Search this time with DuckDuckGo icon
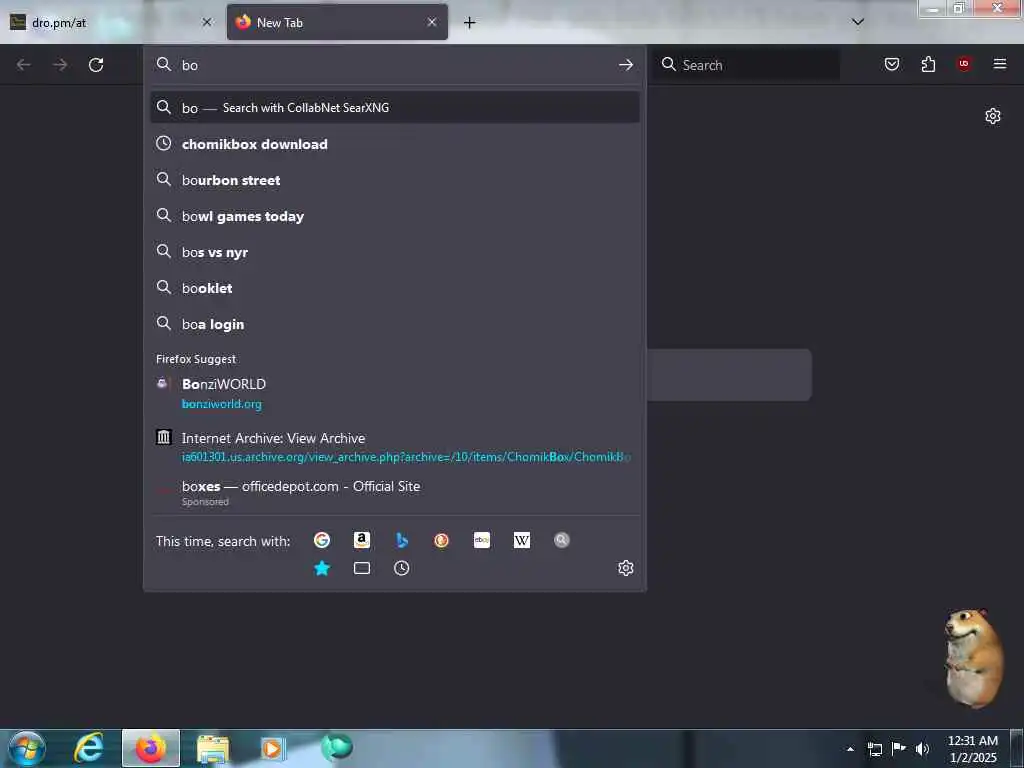The width and height of the screenshot is (1024, 768). pos(441,540)
